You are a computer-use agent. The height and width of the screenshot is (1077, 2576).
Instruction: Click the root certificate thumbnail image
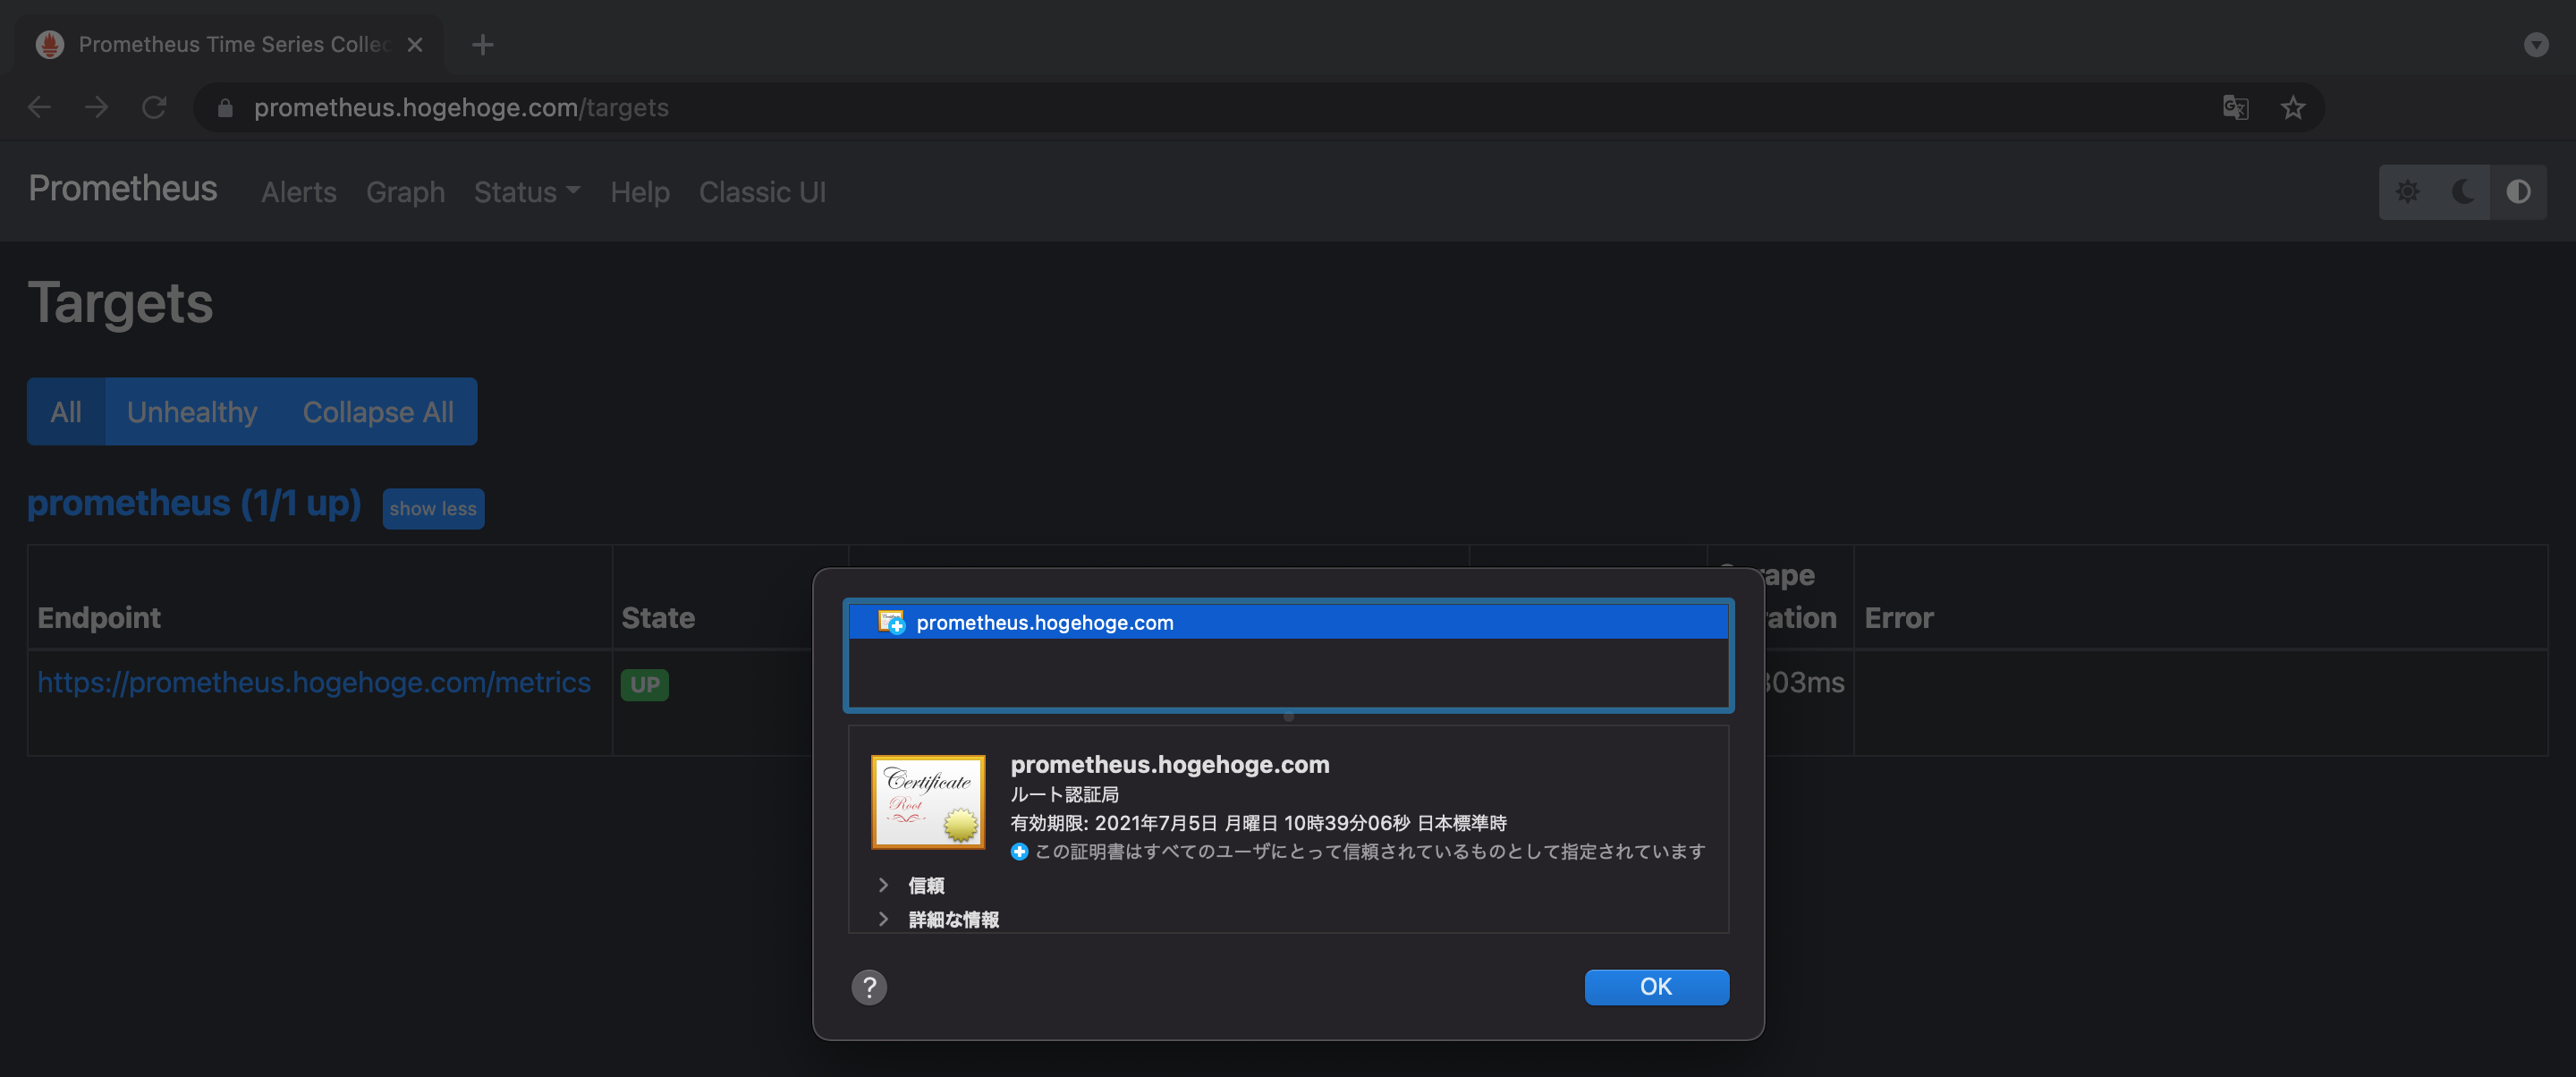click(928, 802)
